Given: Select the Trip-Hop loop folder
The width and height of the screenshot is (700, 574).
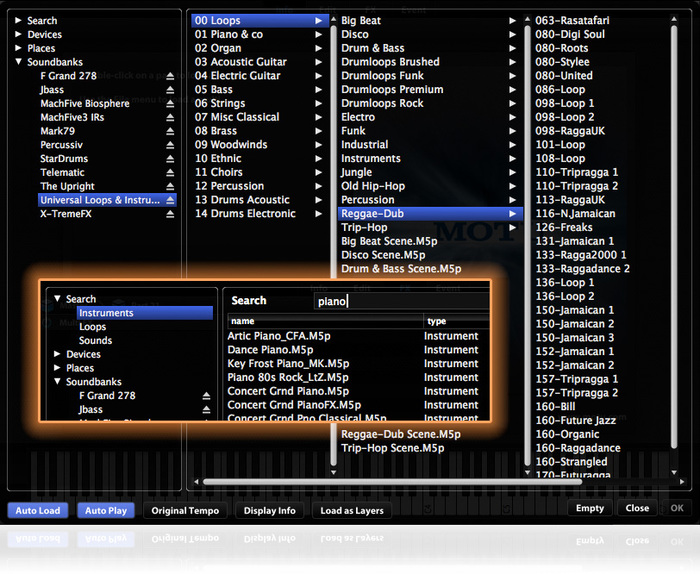Looking at the screenshot, I should pyautogui.click(x=429, y=228).
